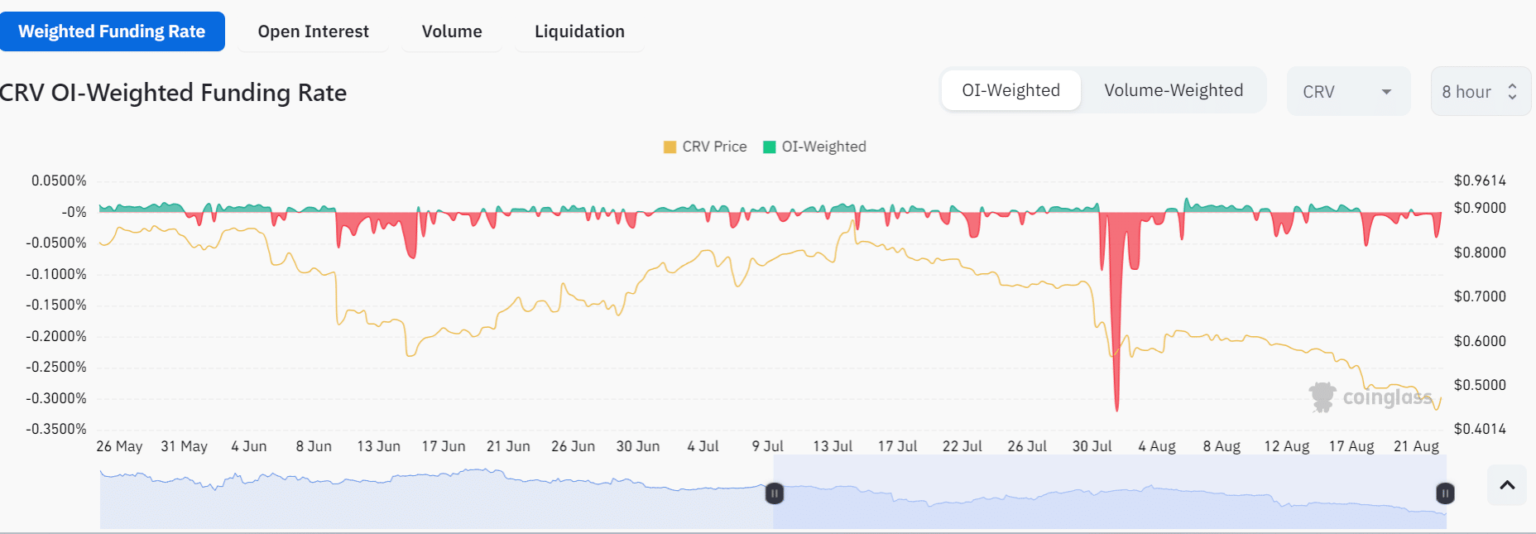Go to the Liquidation tab
1536x534 pixels.
[579, 32]
